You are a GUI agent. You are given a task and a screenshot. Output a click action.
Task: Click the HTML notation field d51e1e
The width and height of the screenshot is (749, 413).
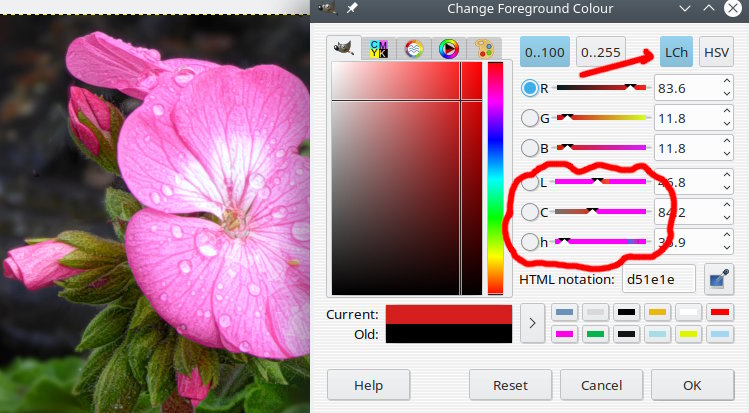[x=659, y=279]
